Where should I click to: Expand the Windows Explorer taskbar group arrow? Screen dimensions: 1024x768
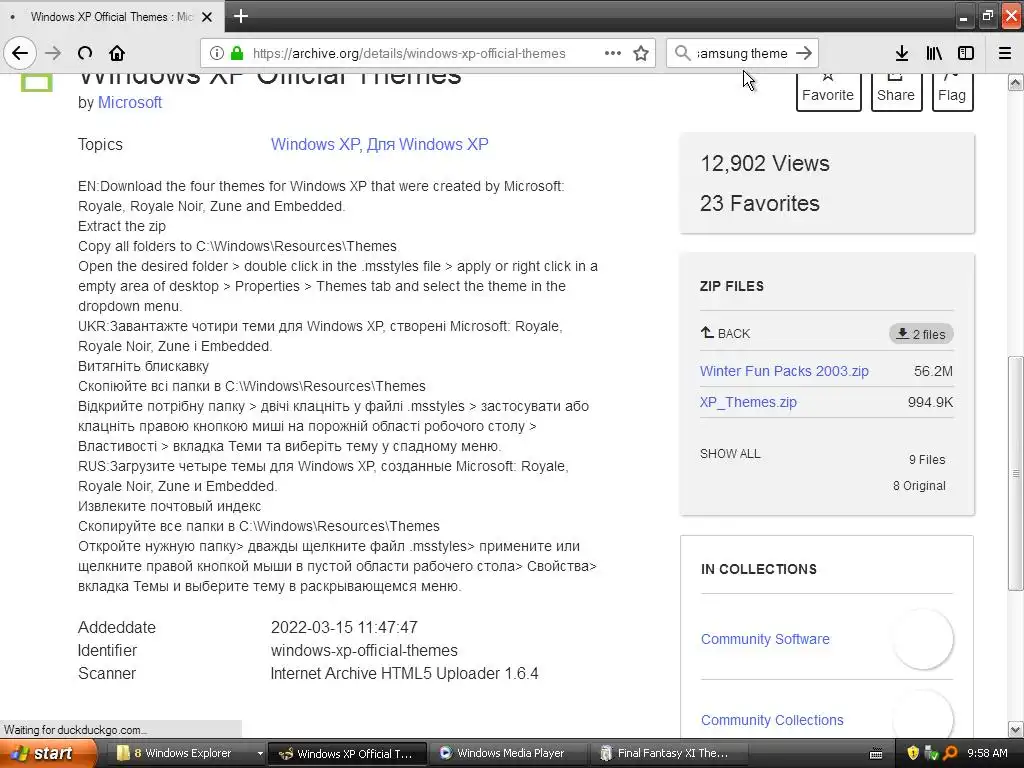260,754
